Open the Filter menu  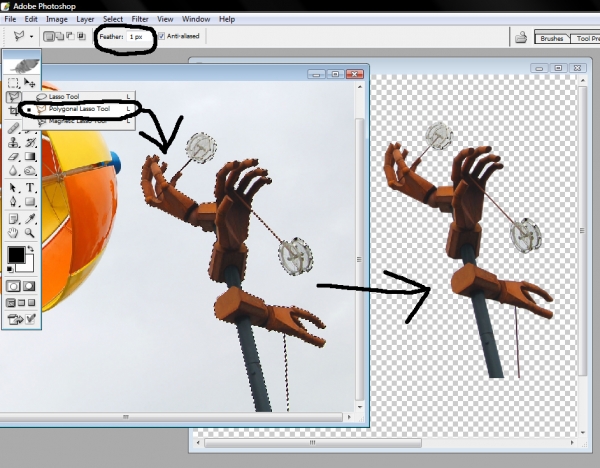coord(140,19)
